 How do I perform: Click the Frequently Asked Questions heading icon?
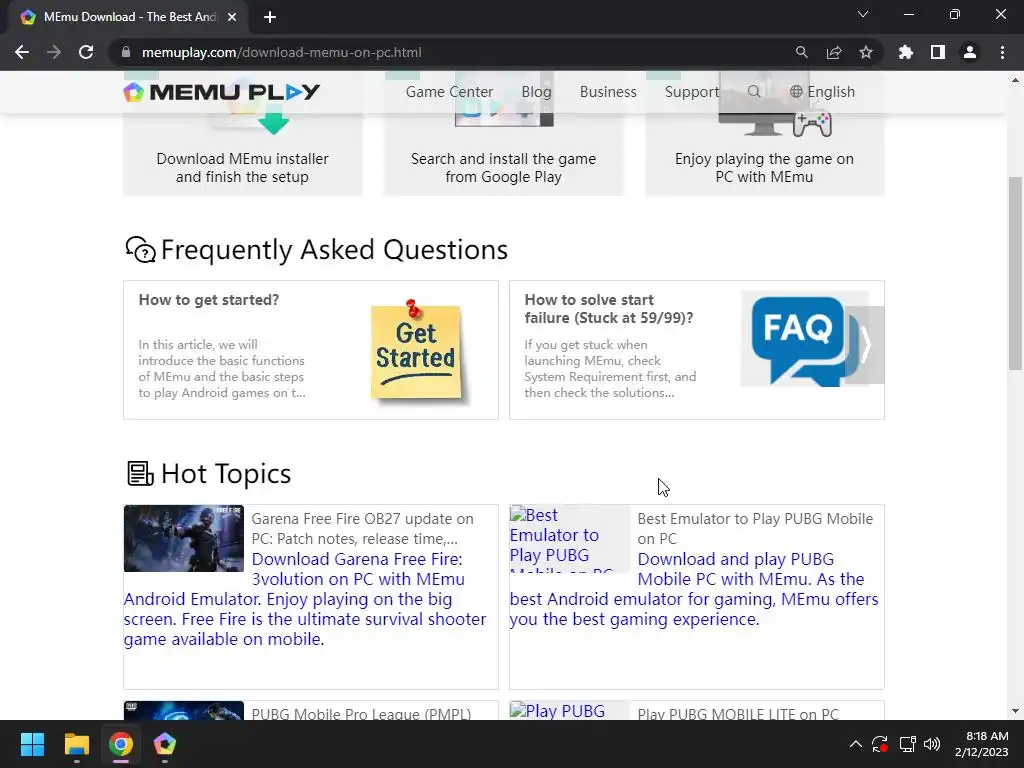[x=140, y=249]
